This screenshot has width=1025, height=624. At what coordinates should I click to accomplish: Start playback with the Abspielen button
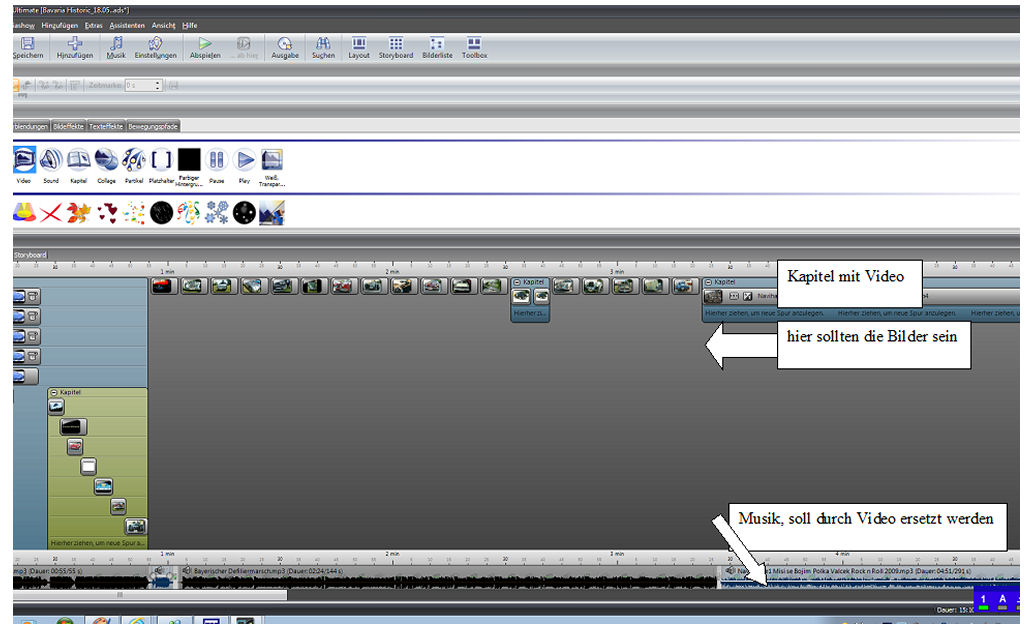pyautogui.click(x=205, y=47)
